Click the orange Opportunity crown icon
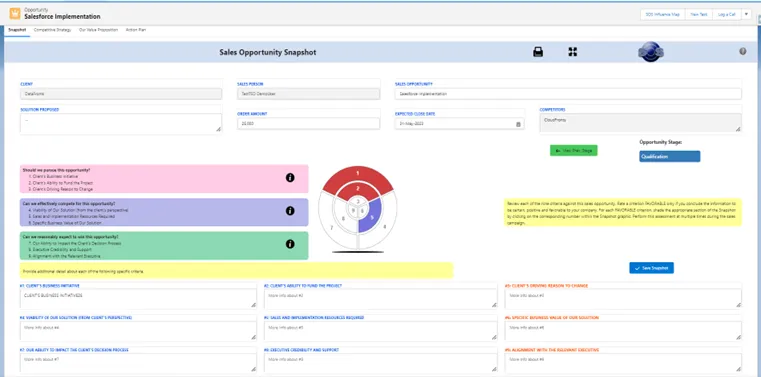This screenshot has width=761, height=377. pos(15,13)
